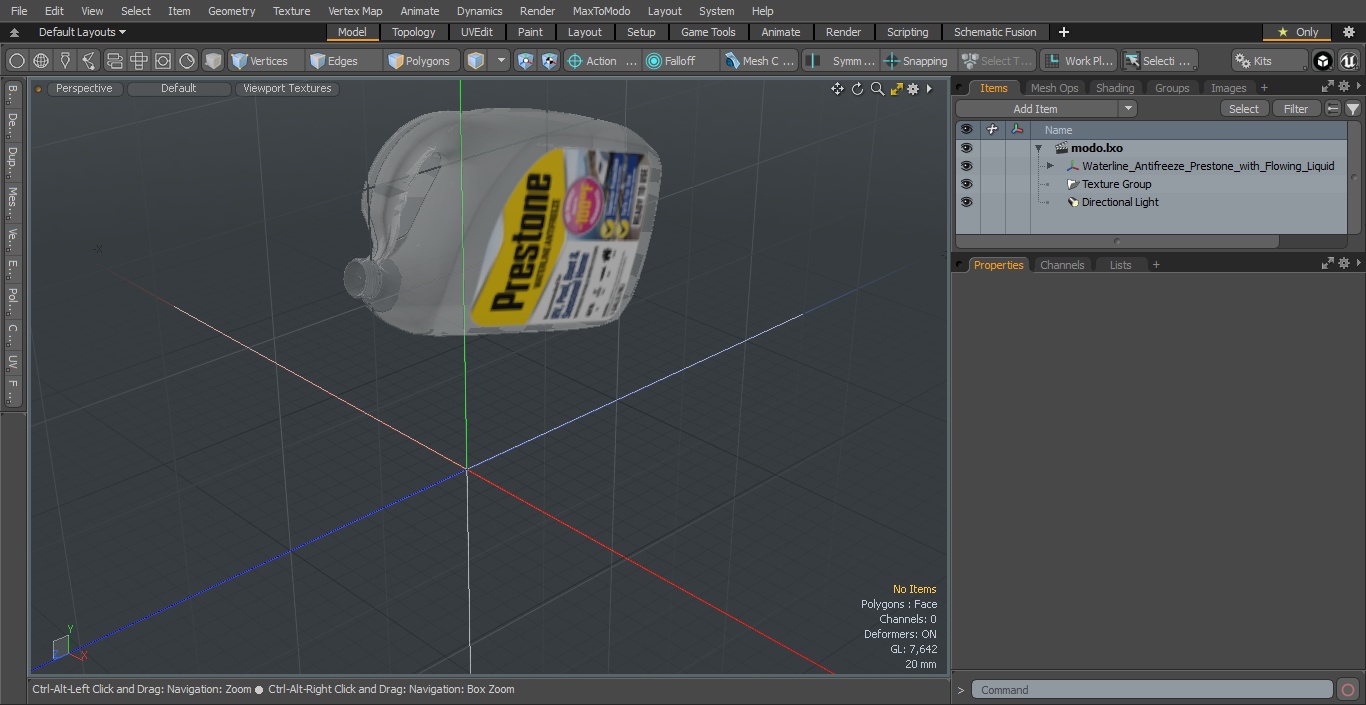Click the Unity cube icon
1366x705 pixels.
[x=1323, y=61]
